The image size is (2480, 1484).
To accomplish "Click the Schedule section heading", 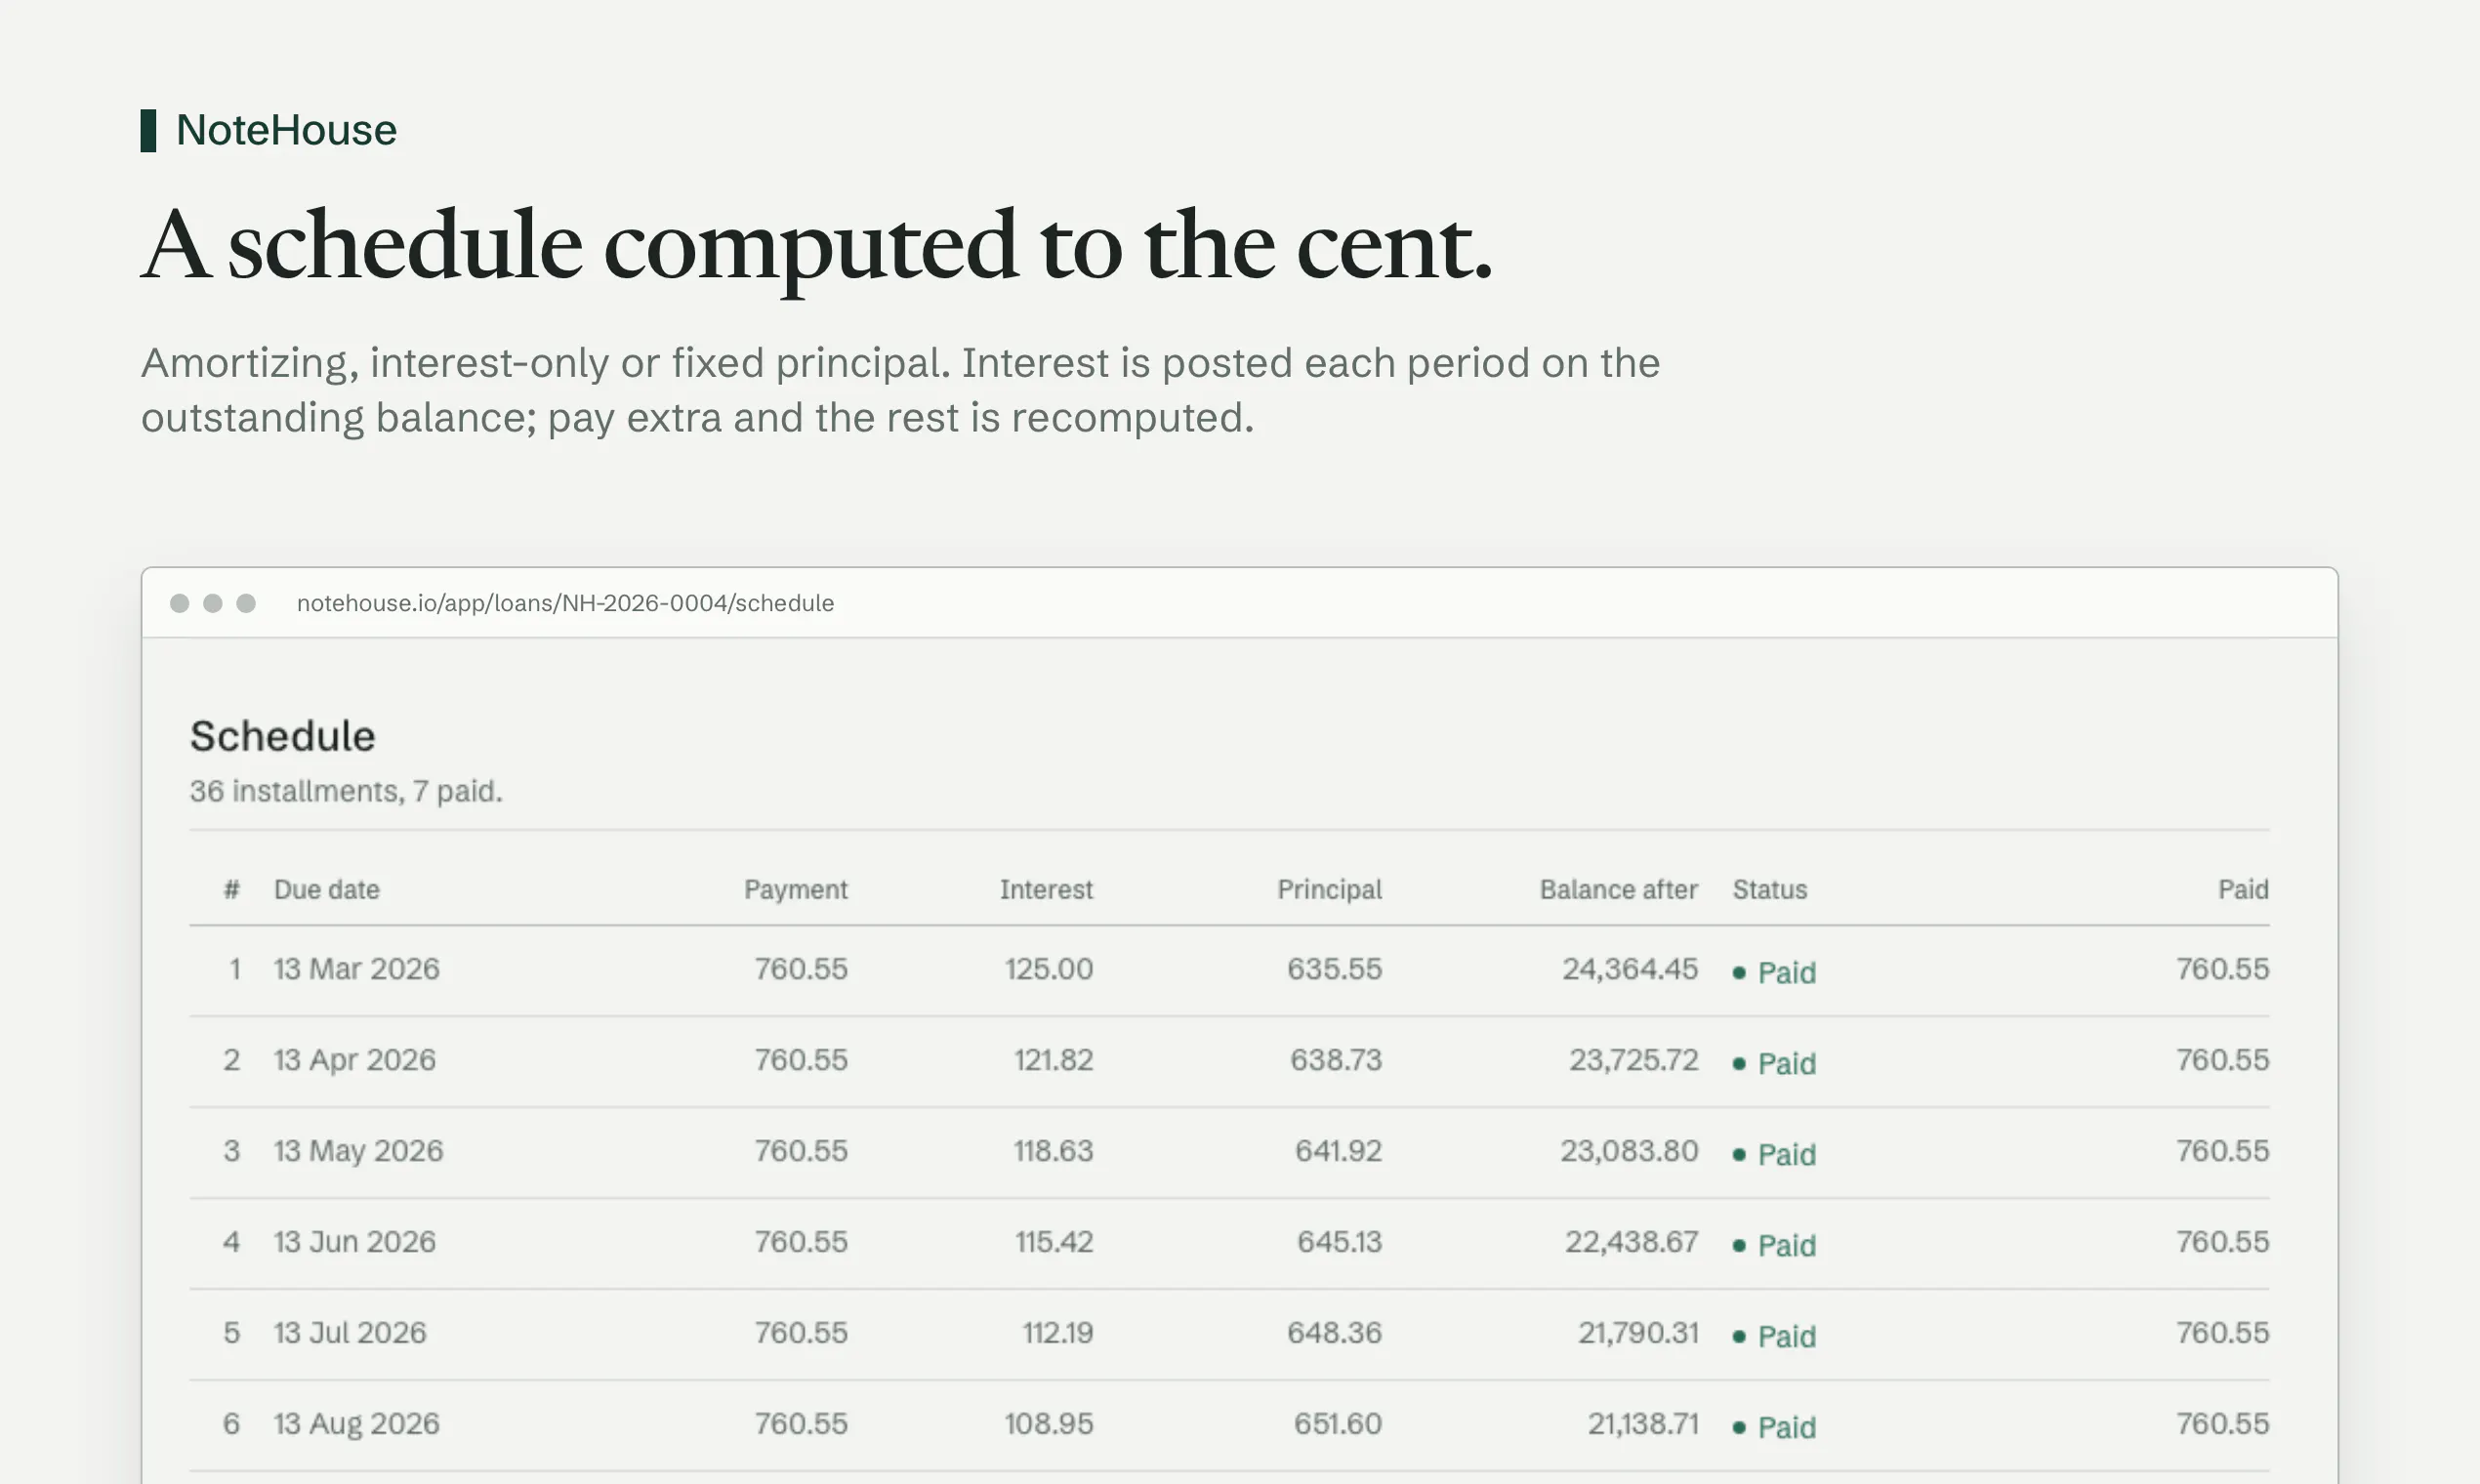I will point(283,737).
